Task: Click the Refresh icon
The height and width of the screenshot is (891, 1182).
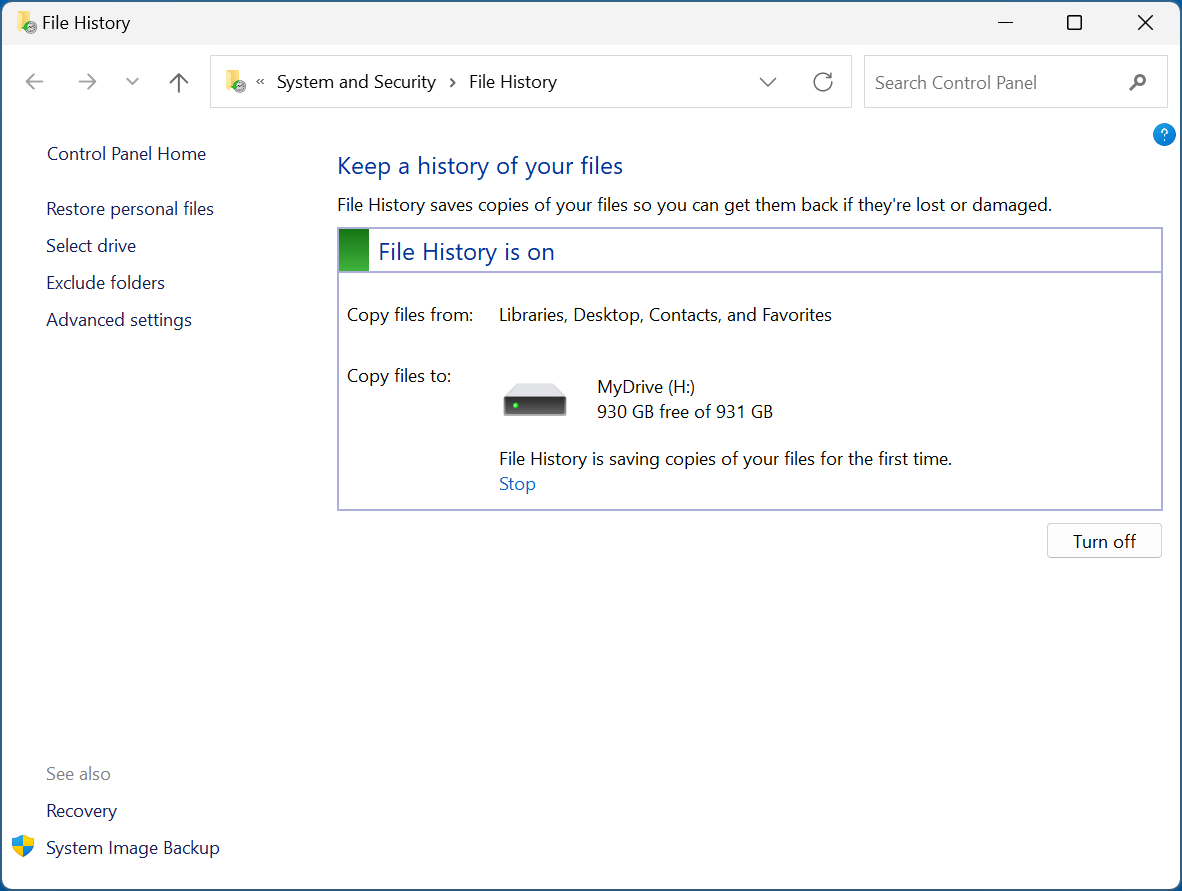Action: [x=823, y=82]
